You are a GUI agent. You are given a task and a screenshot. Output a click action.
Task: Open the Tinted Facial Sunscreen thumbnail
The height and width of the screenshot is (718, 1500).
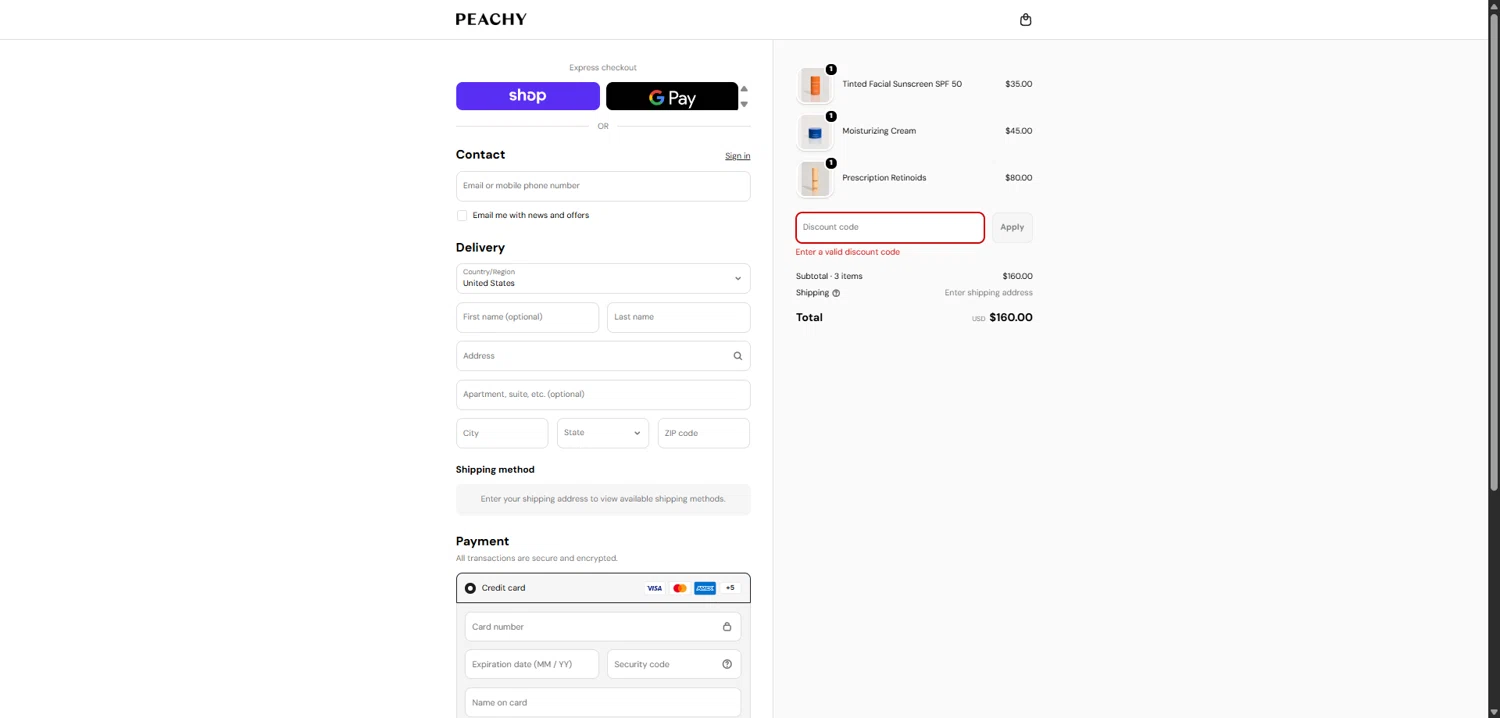coord(815,86)
